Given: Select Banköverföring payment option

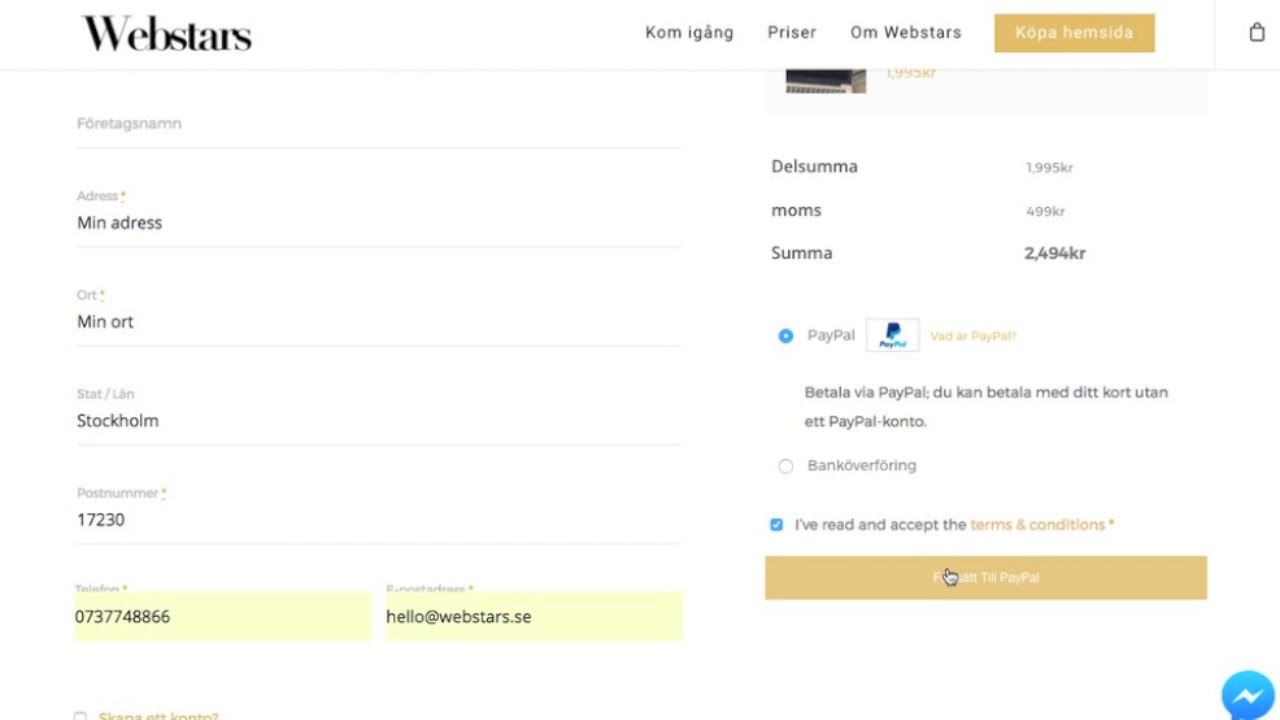Looking at the screenshot, I should tap(786, 466).
